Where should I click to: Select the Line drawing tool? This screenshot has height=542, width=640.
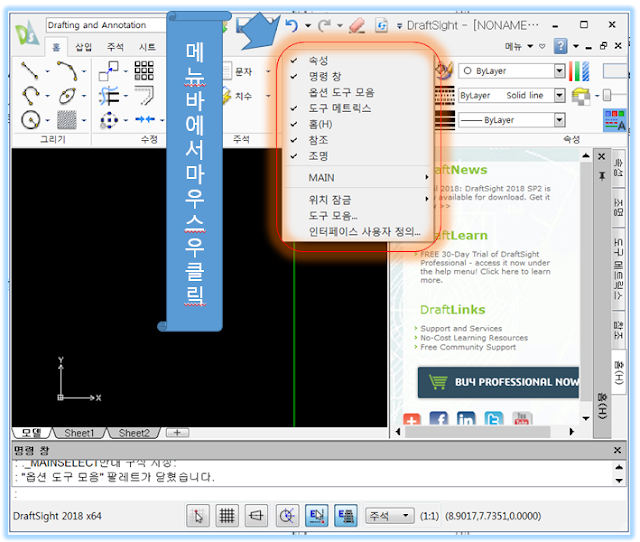(x=29, y=70)
